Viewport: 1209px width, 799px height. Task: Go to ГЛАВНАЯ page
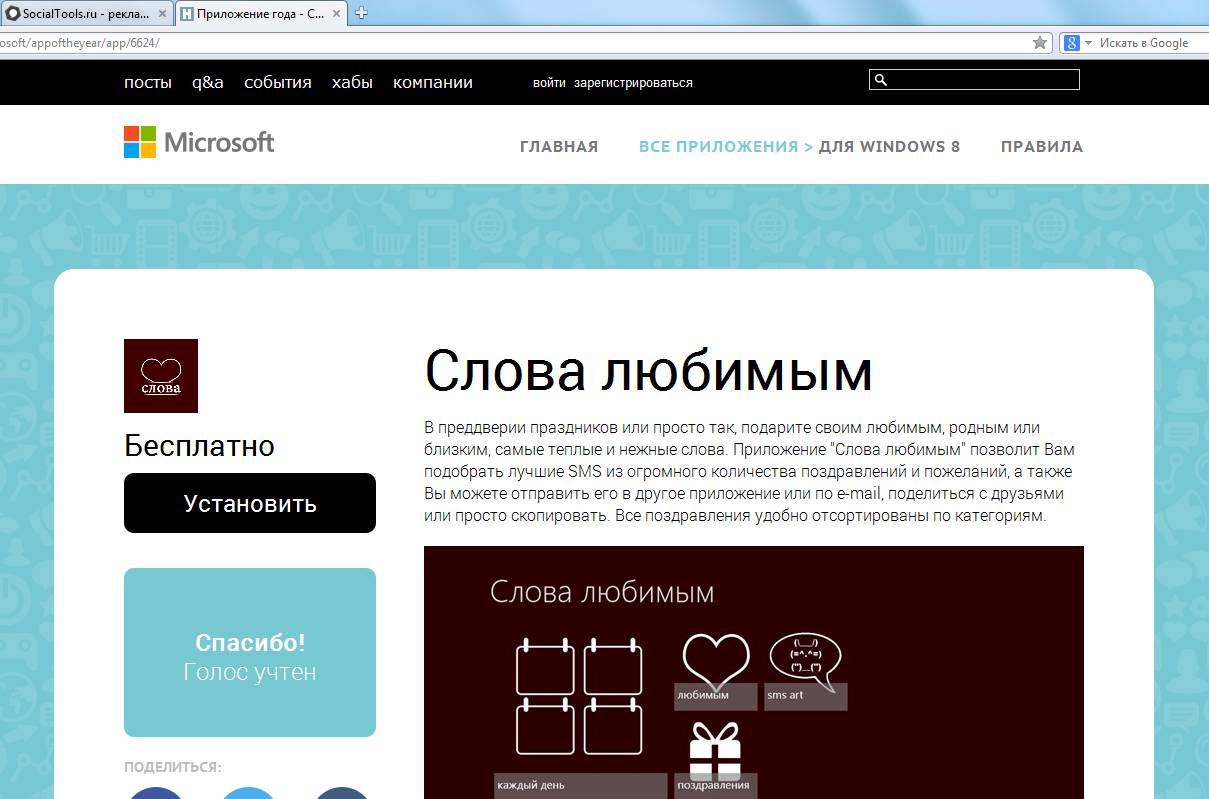(559, 147)
